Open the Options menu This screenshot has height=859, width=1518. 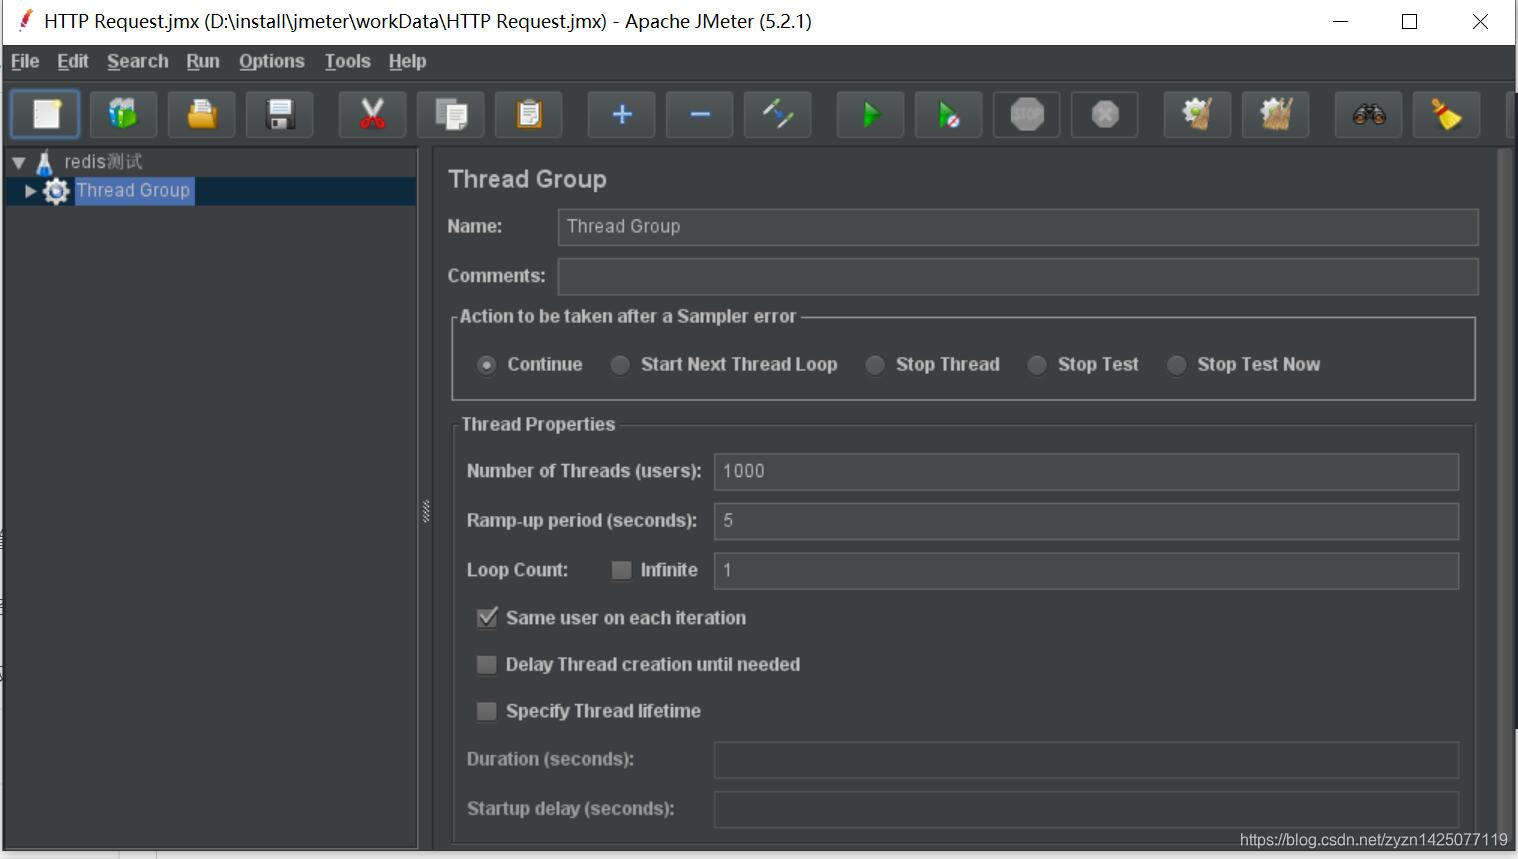[x=272, y=61]
